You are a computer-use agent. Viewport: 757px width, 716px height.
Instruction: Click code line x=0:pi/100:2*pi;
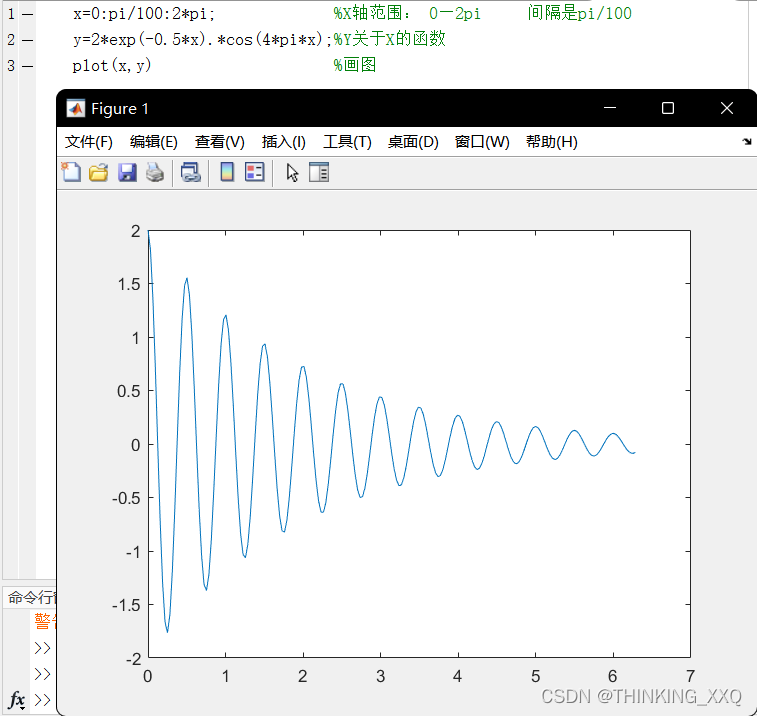(x=144, y=14)
